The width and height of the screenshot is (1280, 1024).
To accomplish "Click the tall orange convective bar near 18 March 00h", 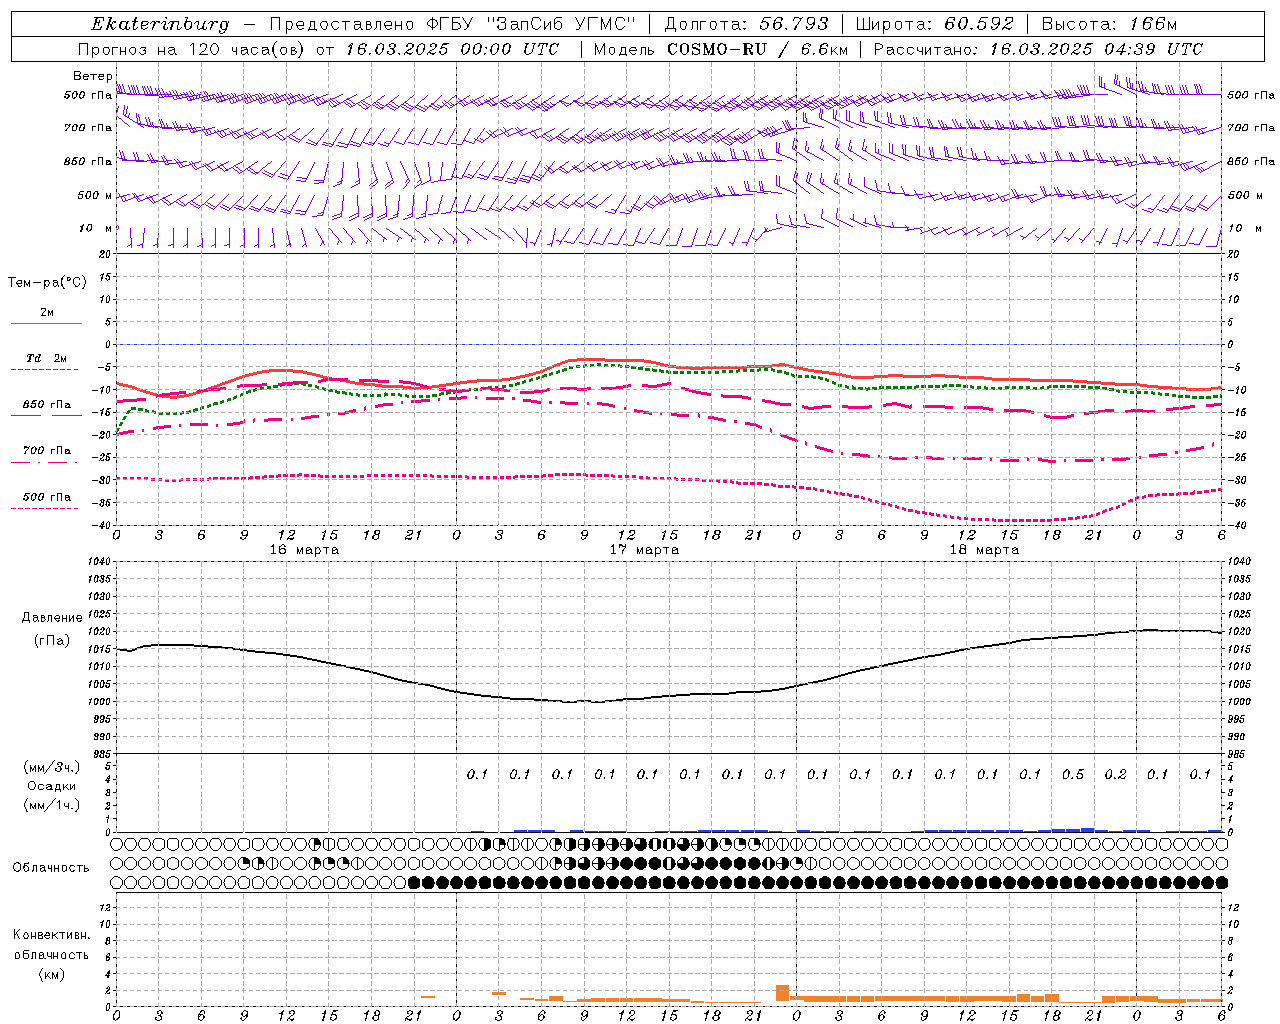I will point(782,993).
